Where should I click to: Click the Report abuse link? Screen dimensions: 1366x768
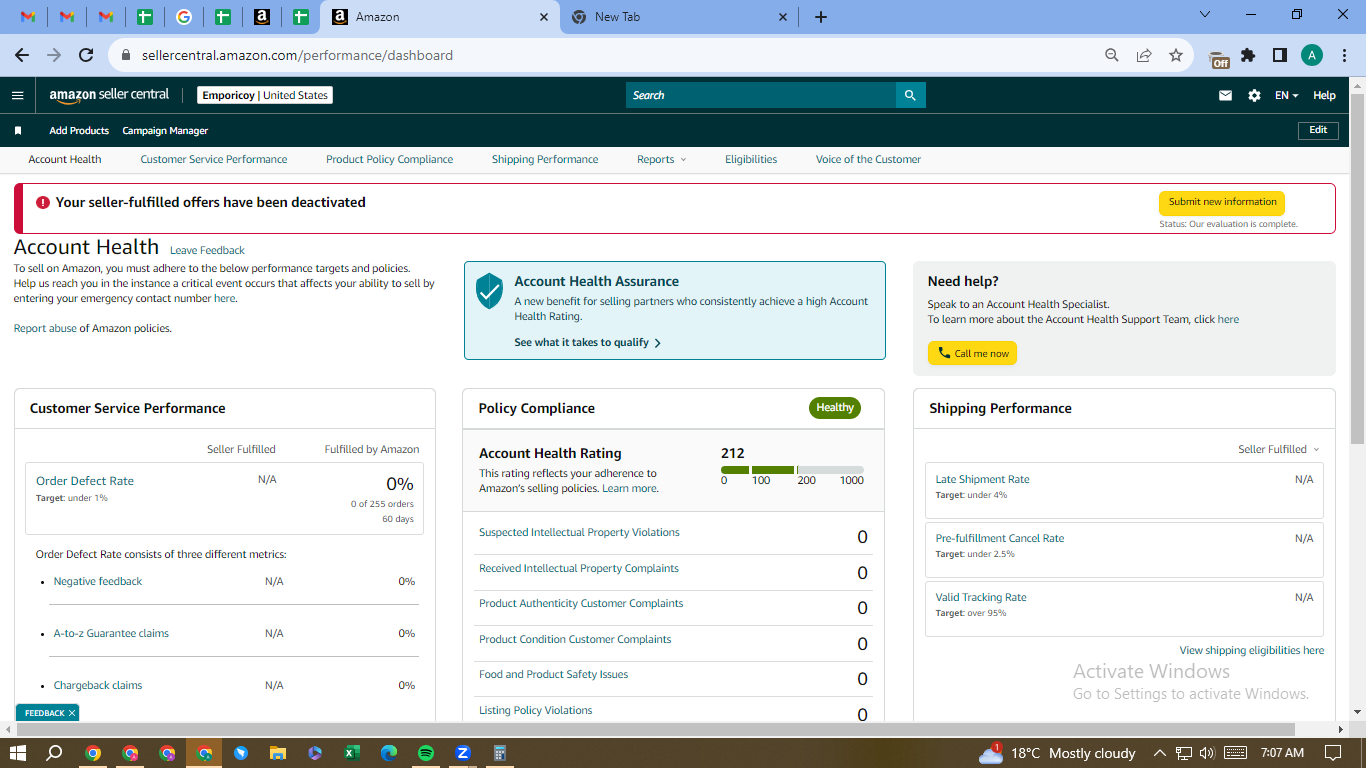[45, 329]
